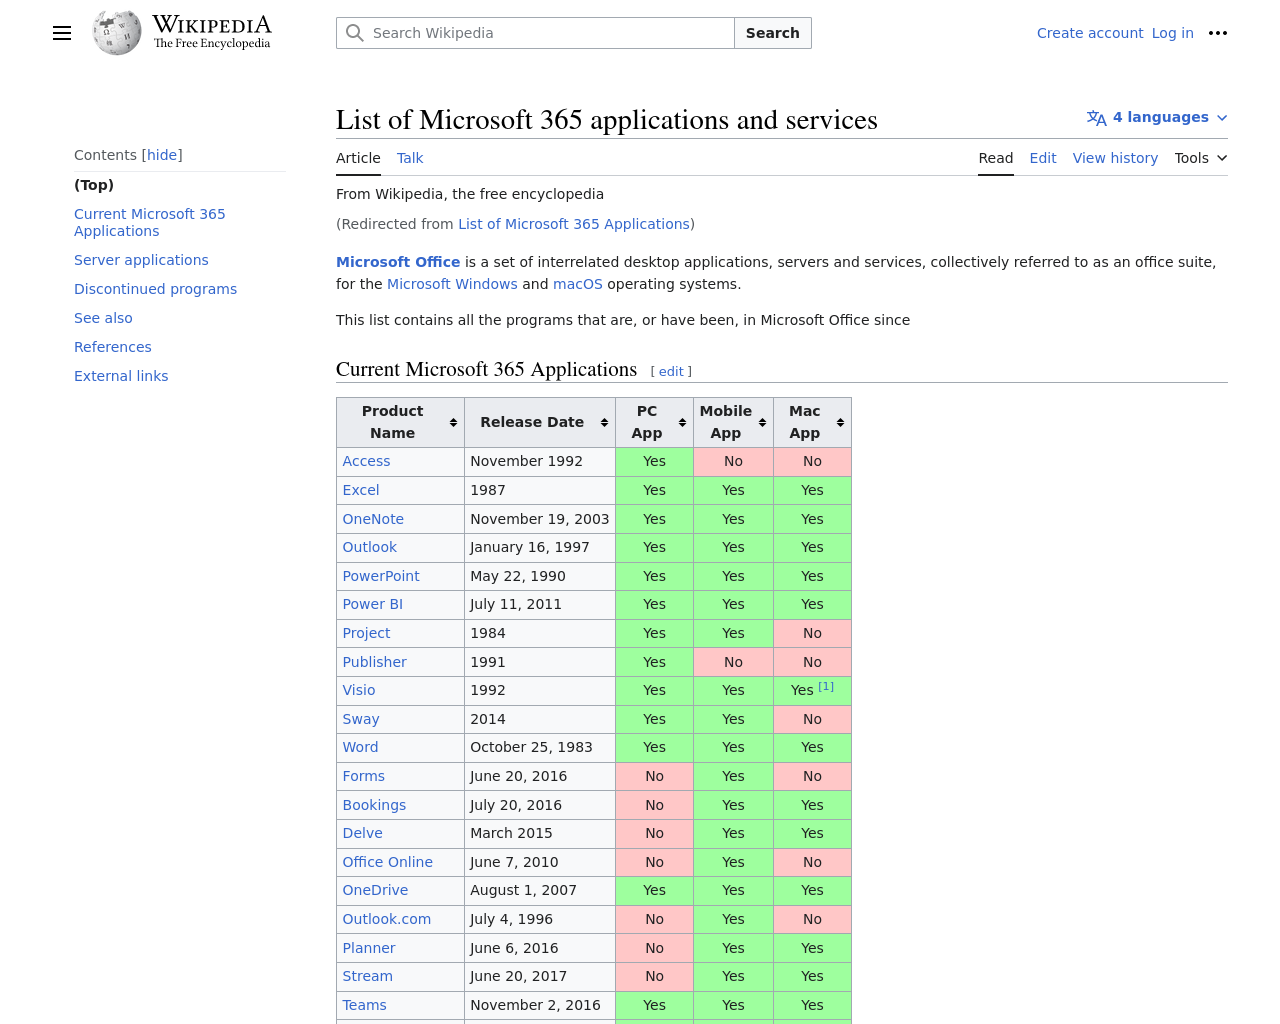Sort table by Release Date

tap(540, 422)
